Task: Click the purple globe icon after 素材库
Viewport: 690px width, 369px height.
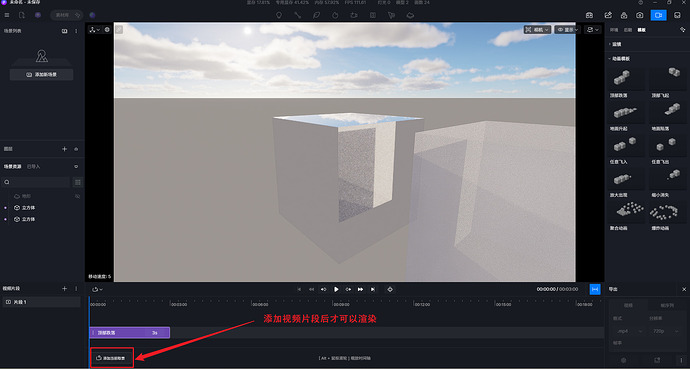Action: pyautogui.click(x=92, y=15)
